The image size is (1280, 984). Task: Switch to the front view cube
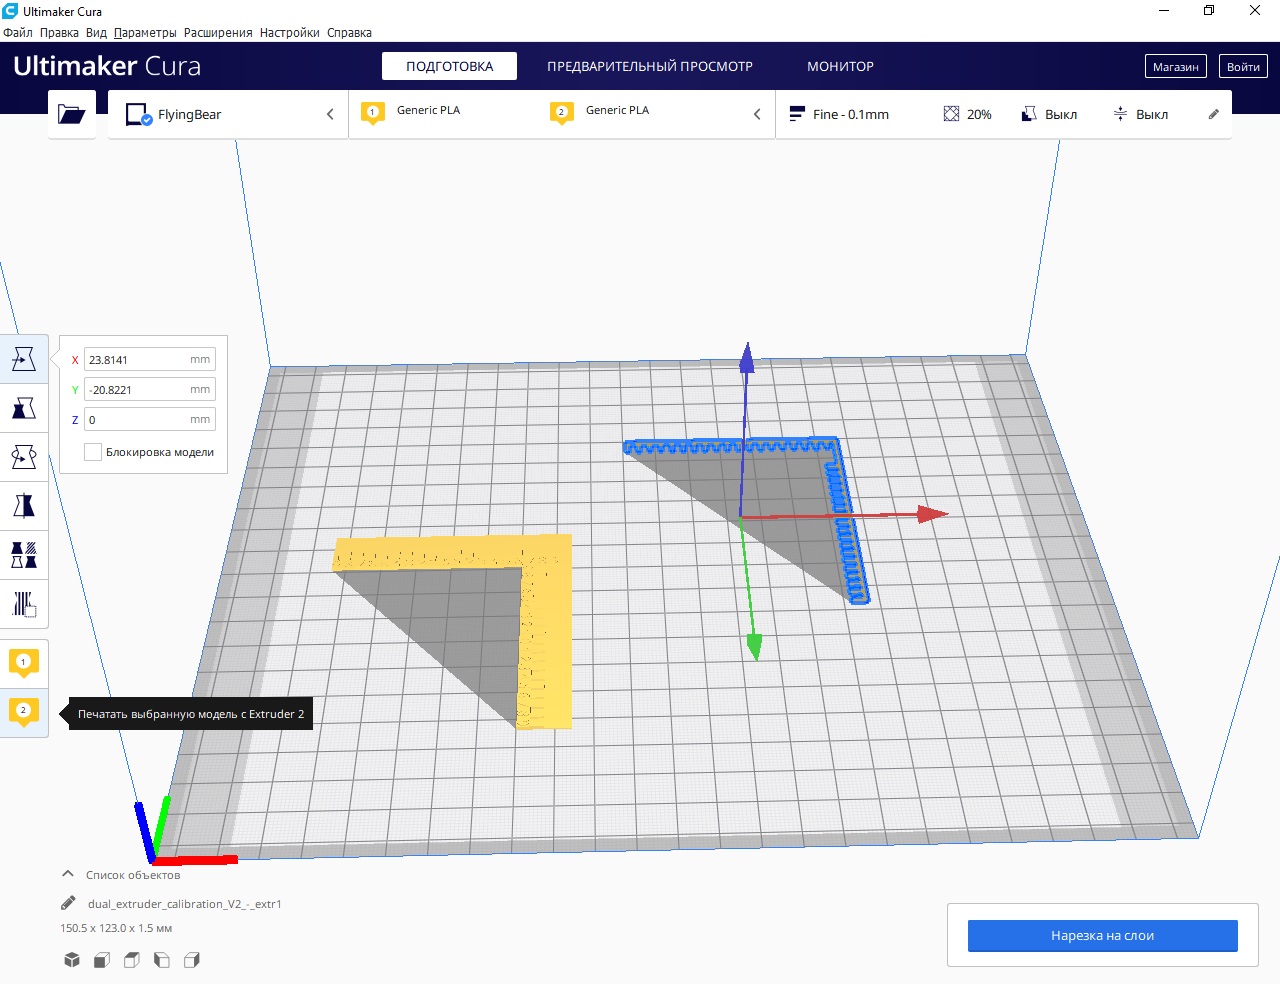pos(102,960)
